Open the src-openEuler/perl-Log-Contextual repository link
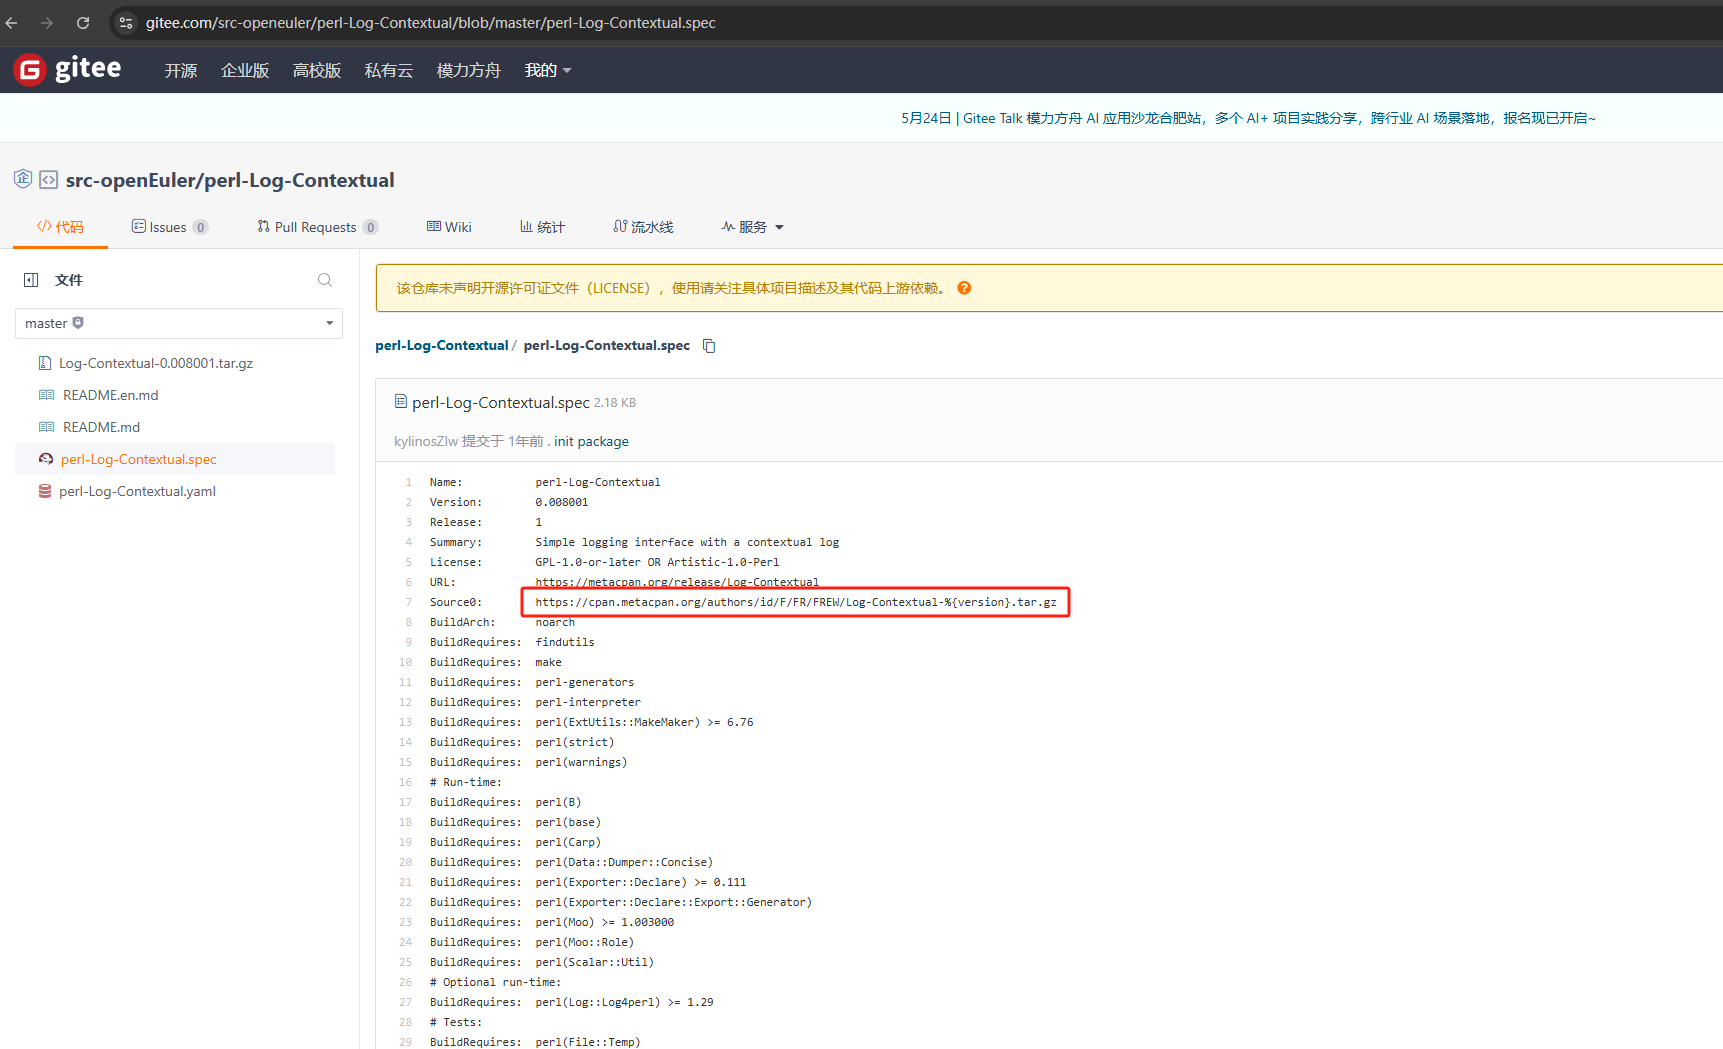 pos(230,180)
